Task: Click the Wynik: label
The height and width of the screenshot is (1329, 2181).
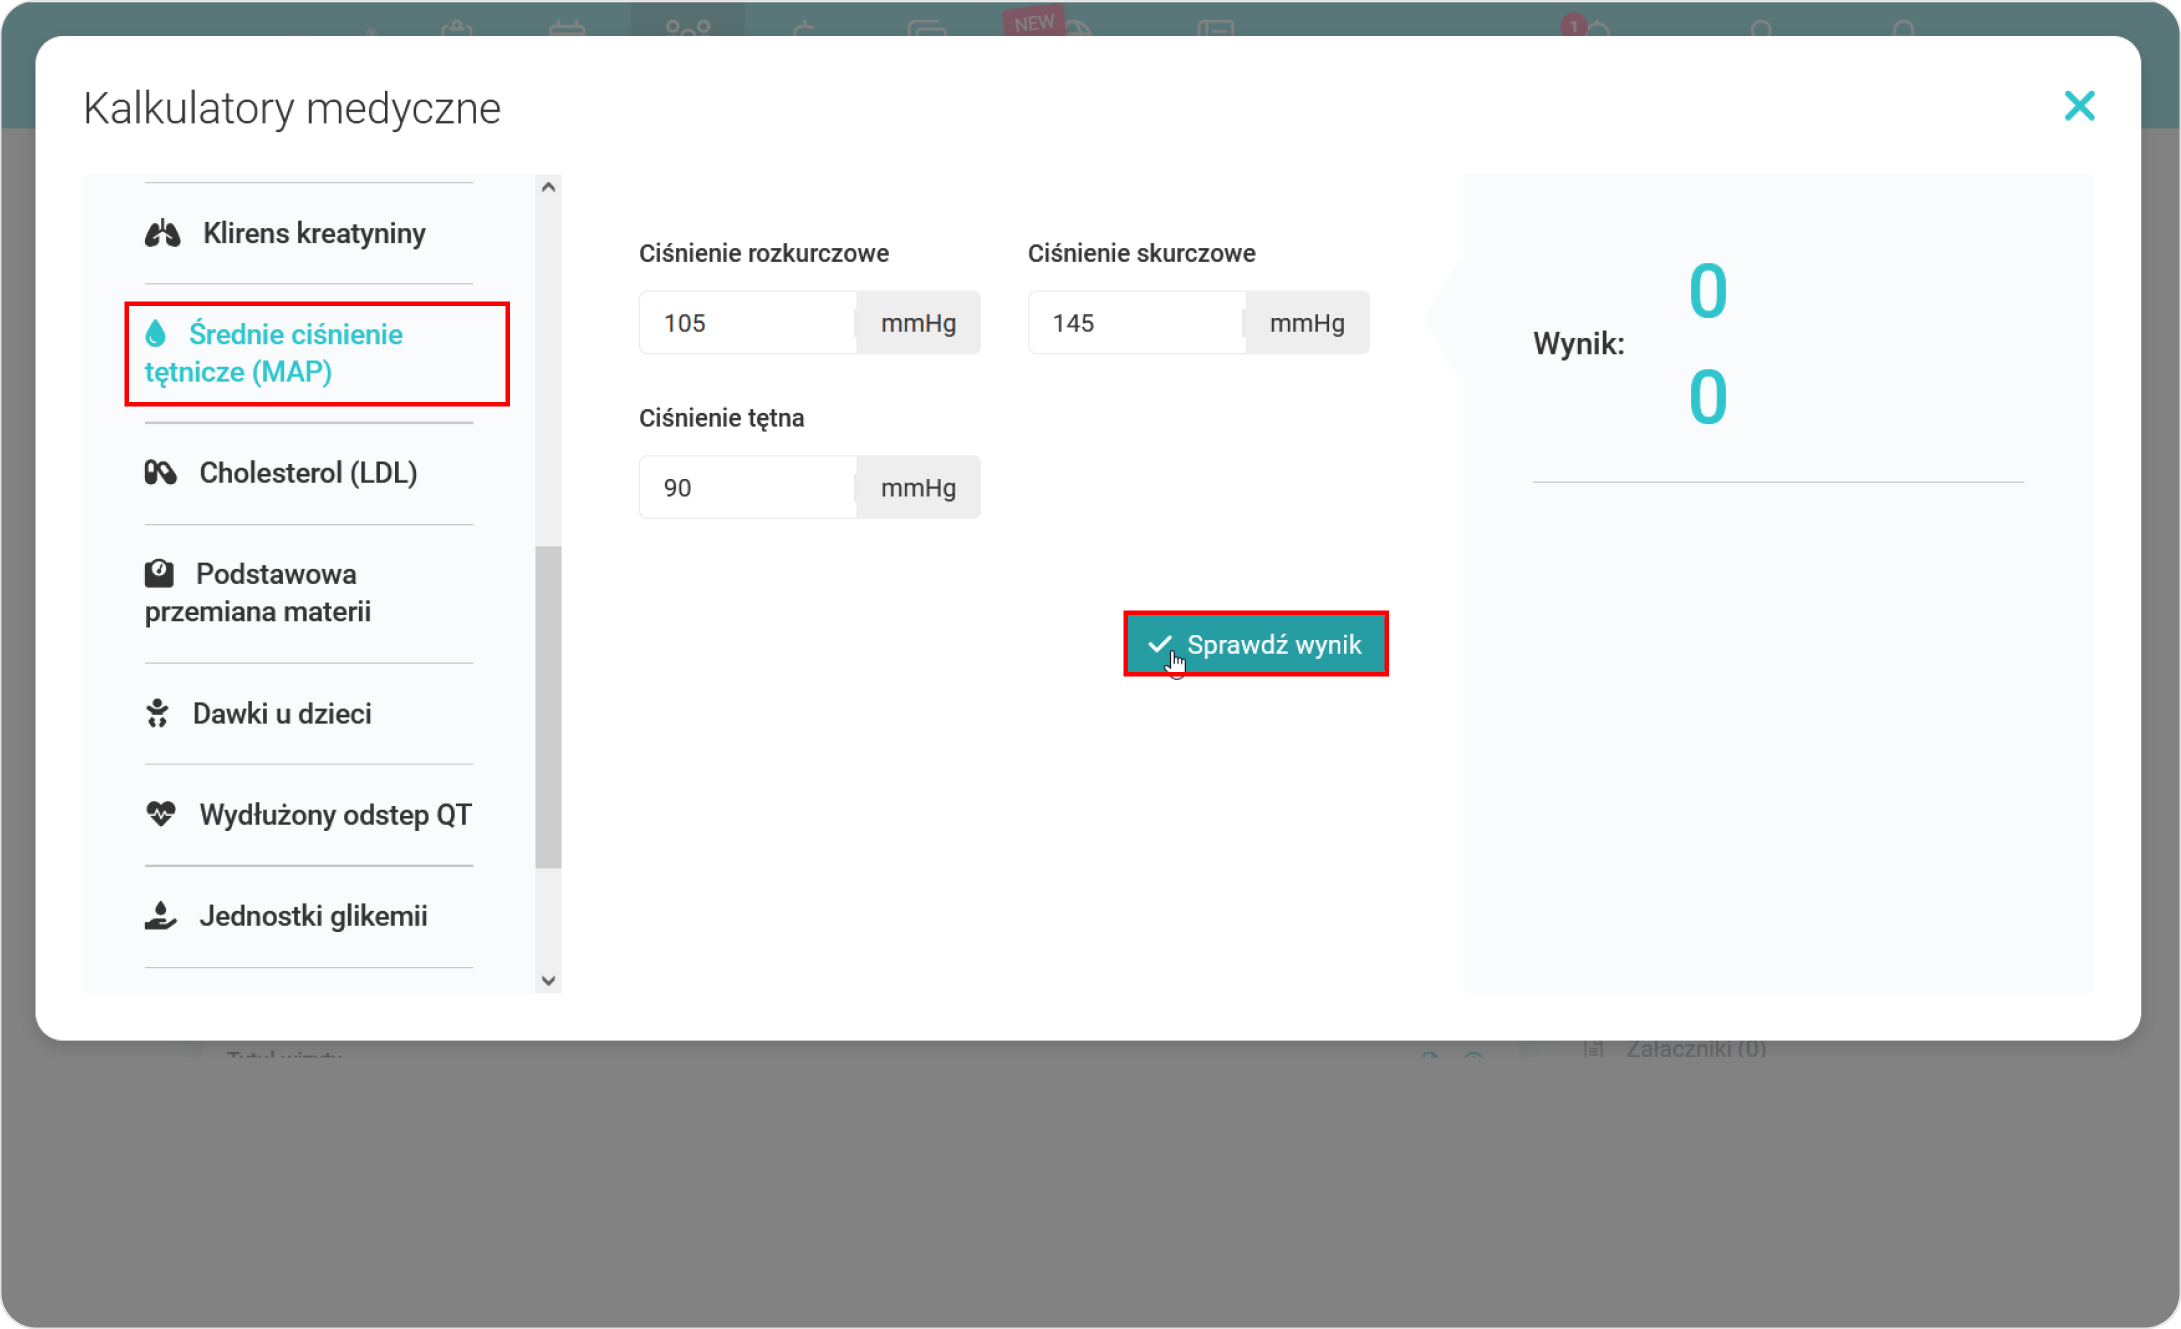Action: coord(1578,344)
